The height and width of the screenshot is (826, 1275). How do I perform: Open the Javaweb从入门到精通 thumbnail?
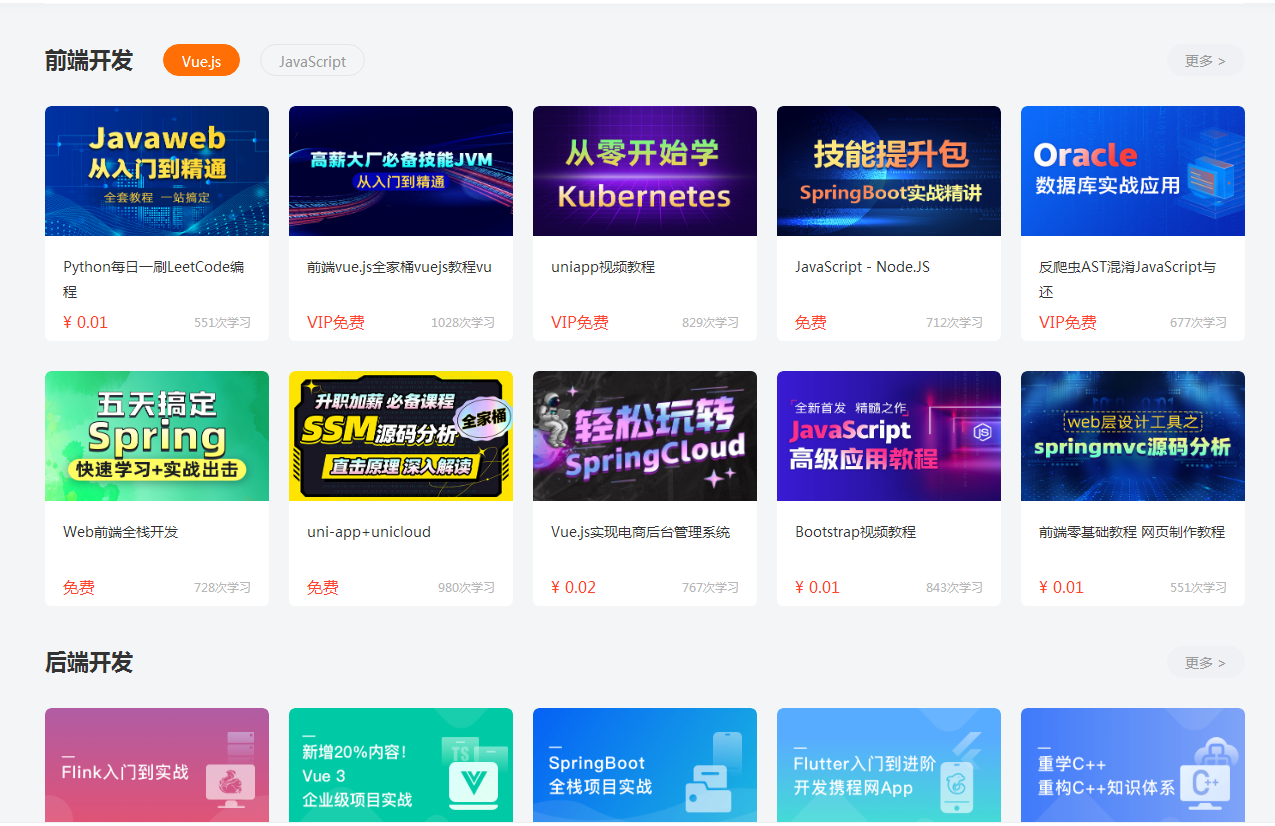click(x=157, y=171)
